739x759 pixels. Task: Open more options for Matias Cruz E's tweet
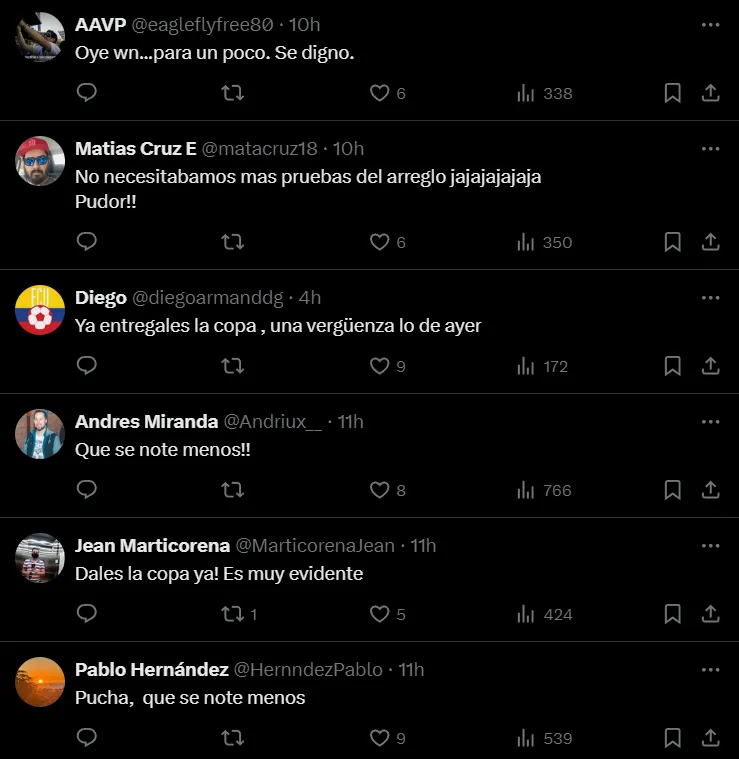(x=710, y=149)
